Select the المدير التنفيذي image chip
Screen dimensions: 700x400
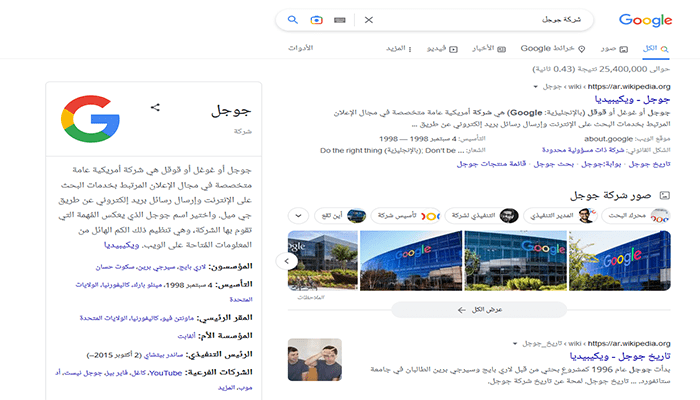pyautogui.click(x=560, y=216)
